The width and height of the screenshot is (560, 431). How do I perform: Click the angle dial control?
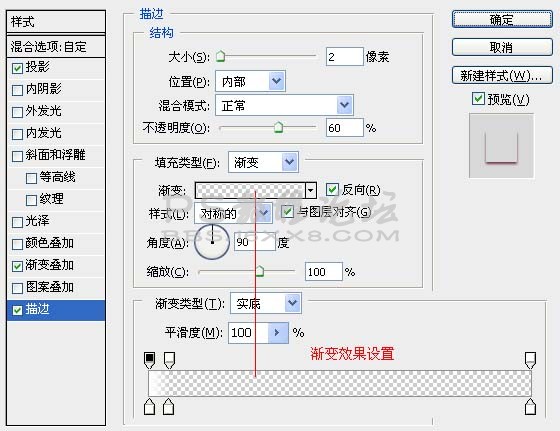[x=212, y=242]
